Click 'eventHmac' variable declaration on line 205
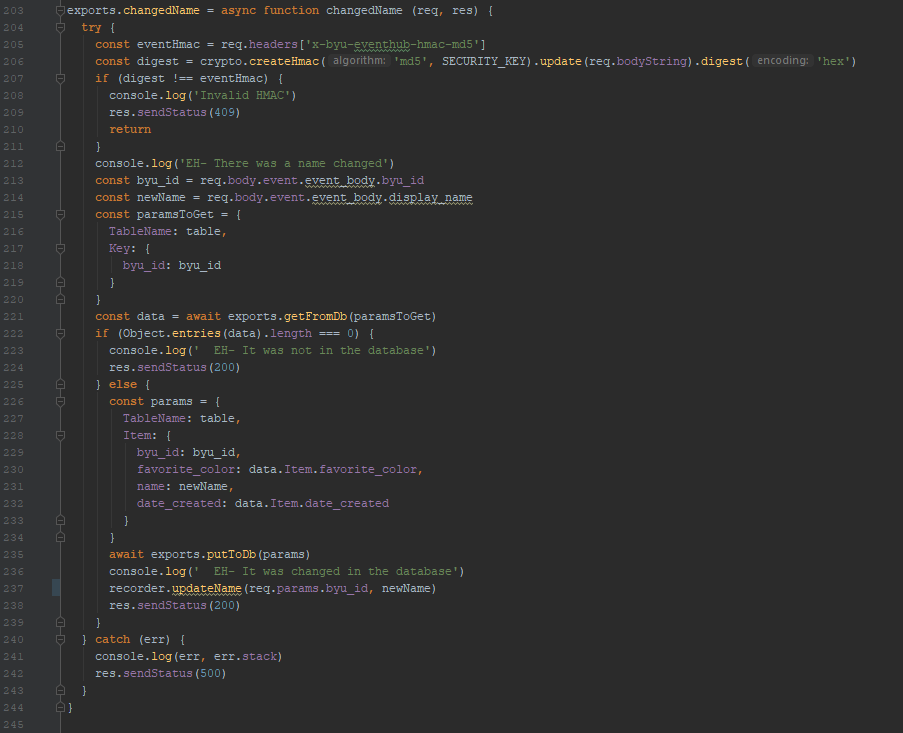 point(168,44)
